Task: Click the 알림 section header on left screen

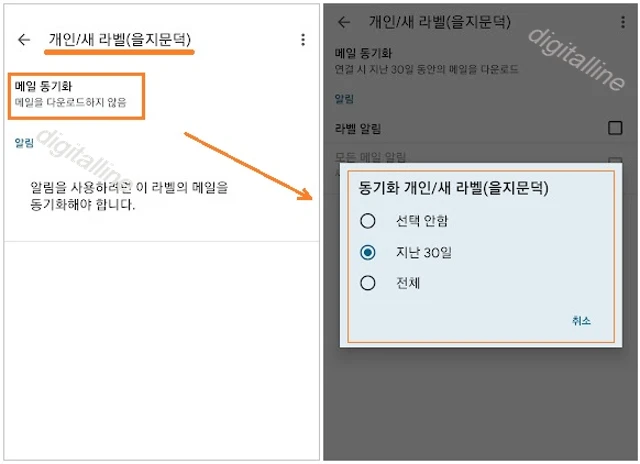Action: point(24,143)
